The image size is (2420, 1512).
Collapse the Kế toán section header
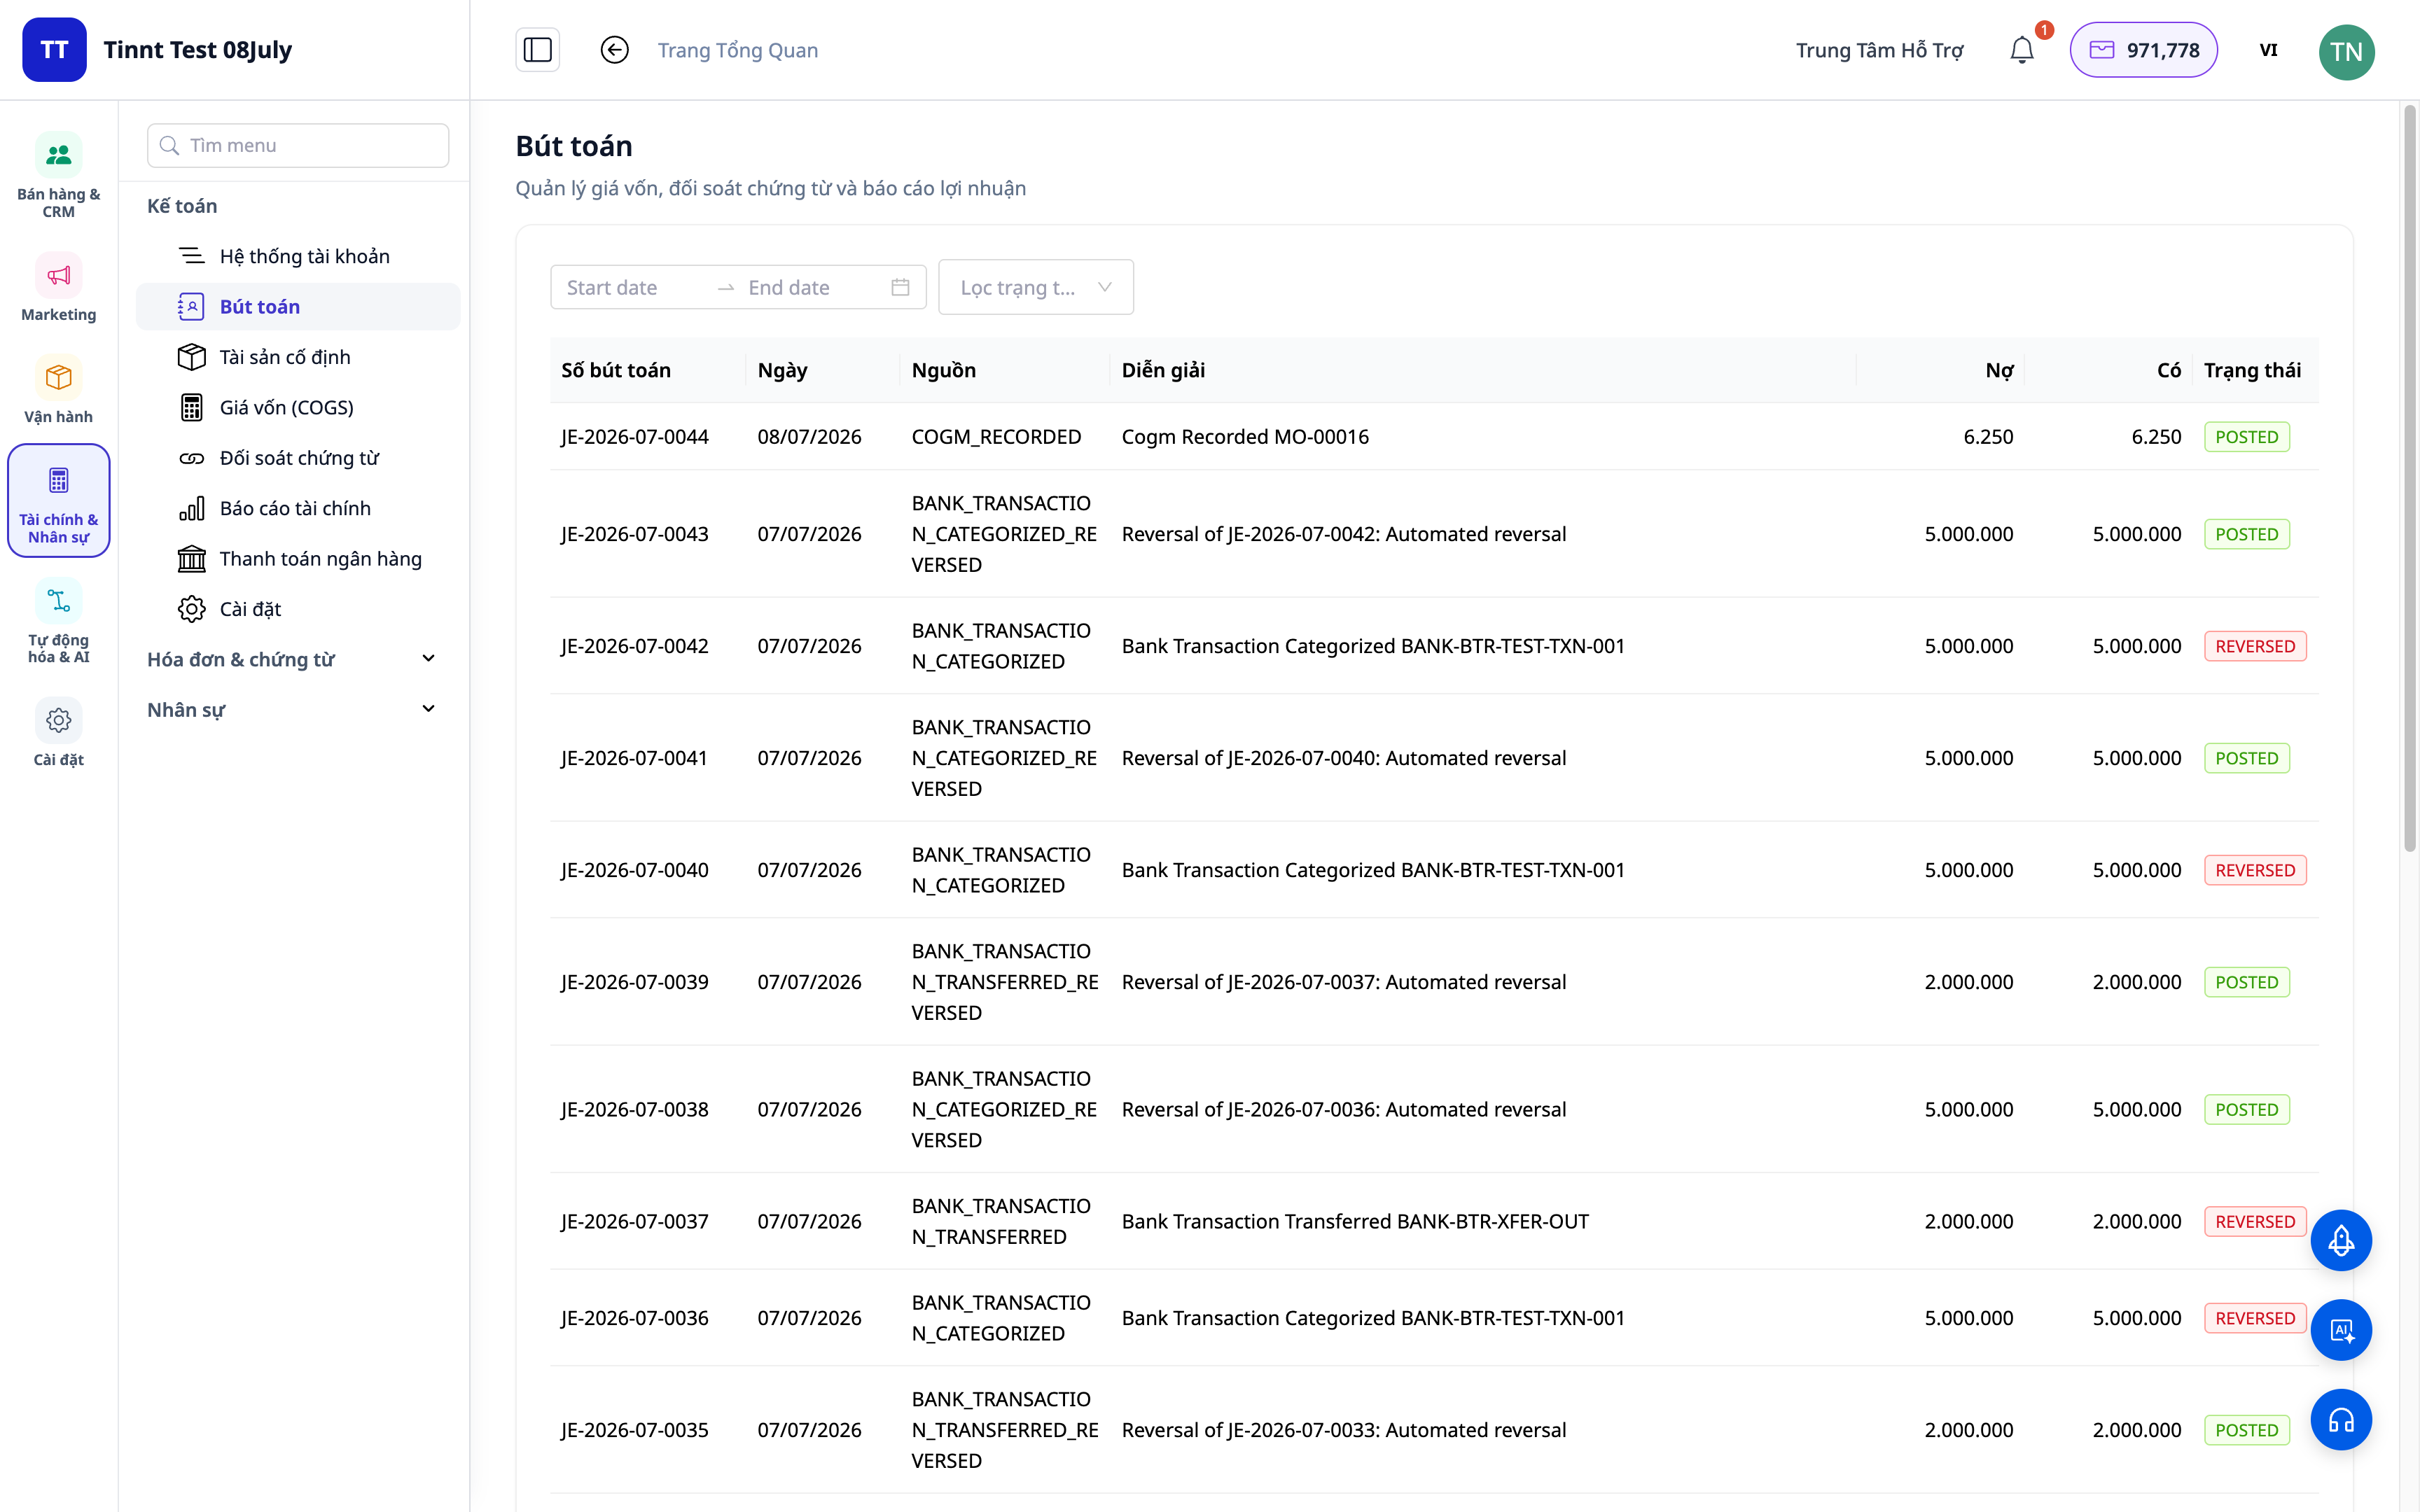click(x=182, y=206)
